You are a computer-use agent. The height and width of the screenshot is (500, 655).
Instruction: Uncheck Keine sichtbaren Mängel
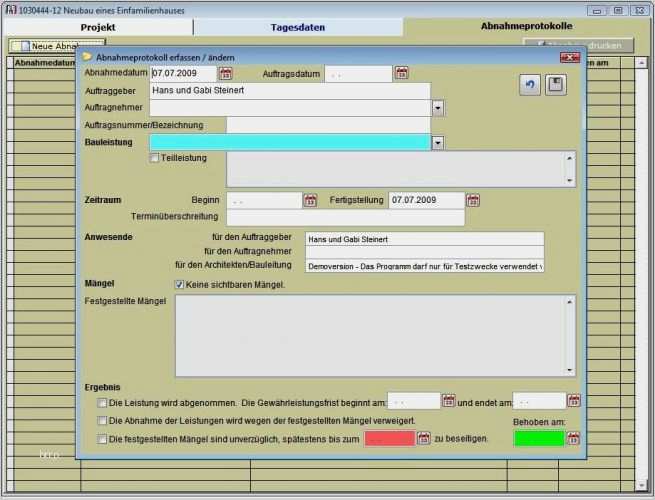[179, 284]
